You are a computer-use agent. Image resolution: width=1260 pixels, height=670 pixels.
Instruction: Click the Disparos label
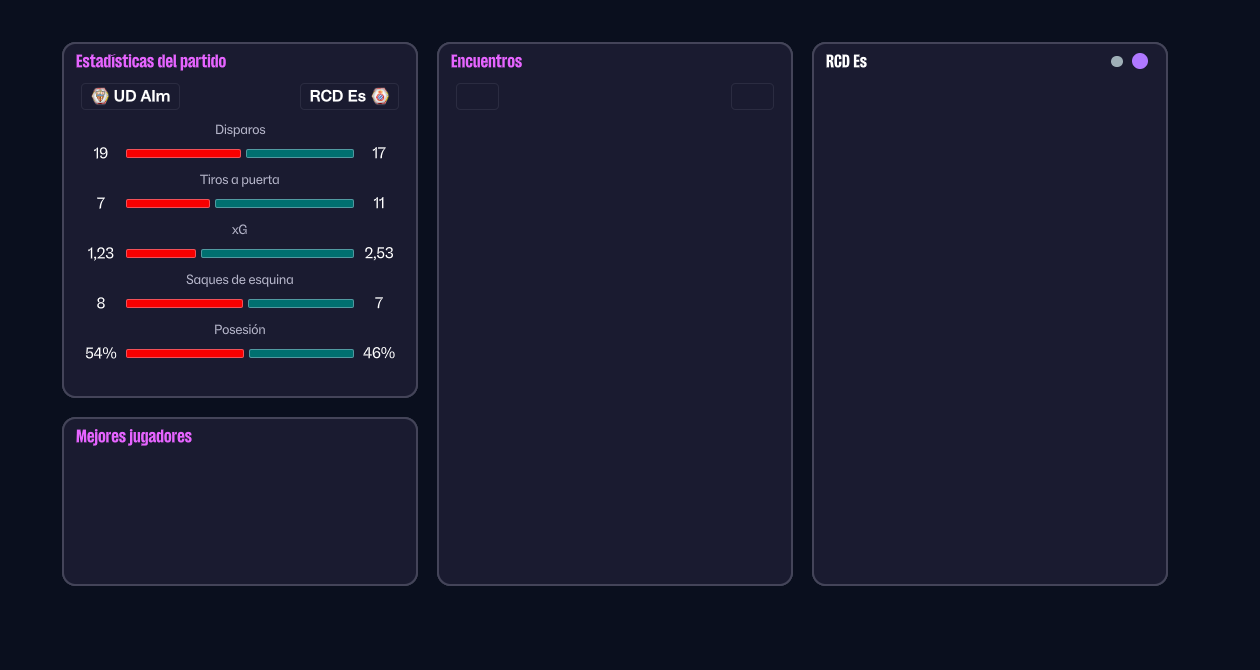tap(240, 130)
